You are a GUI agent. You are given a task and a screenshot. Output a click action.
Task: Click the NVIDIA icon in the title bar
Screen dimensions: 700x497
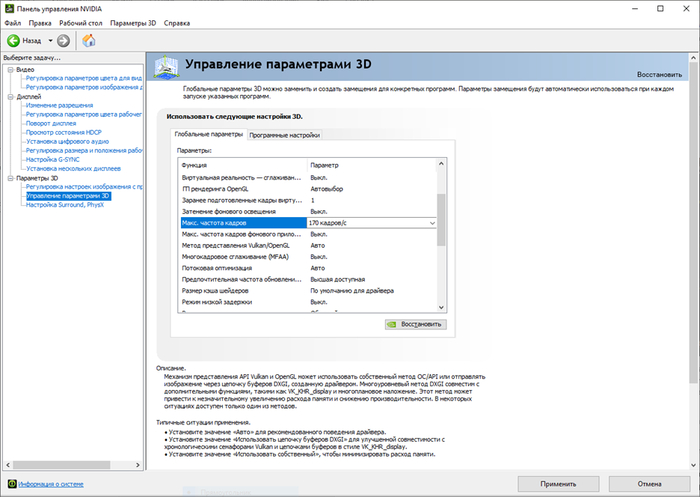pos(8,7)
